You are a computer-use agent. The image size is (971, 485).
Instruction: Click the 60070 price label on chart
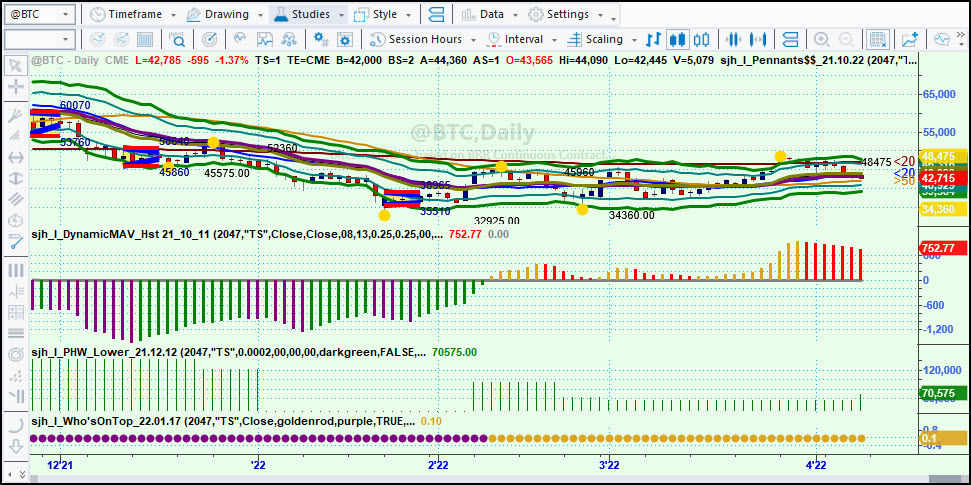[x=75, y=105]
